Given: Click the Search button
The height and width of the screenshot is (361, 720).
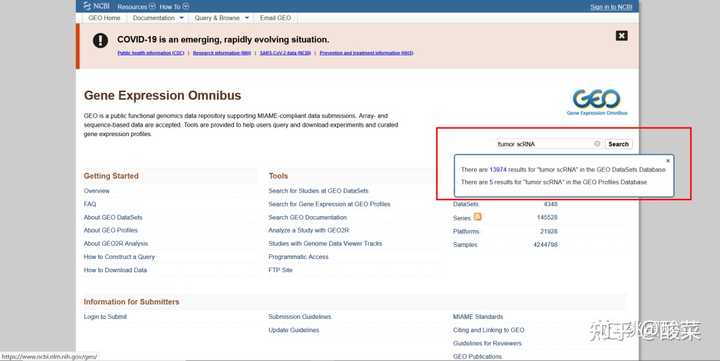Looking at the screenshot, I should 618,144.
